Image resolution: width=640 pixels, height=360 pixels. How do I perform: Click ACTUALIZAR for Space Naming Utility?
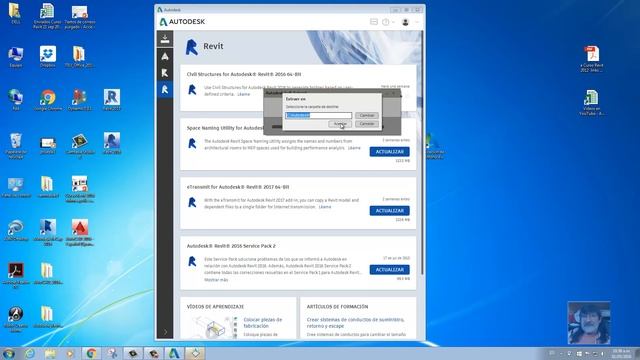click(x=389, y=152)
